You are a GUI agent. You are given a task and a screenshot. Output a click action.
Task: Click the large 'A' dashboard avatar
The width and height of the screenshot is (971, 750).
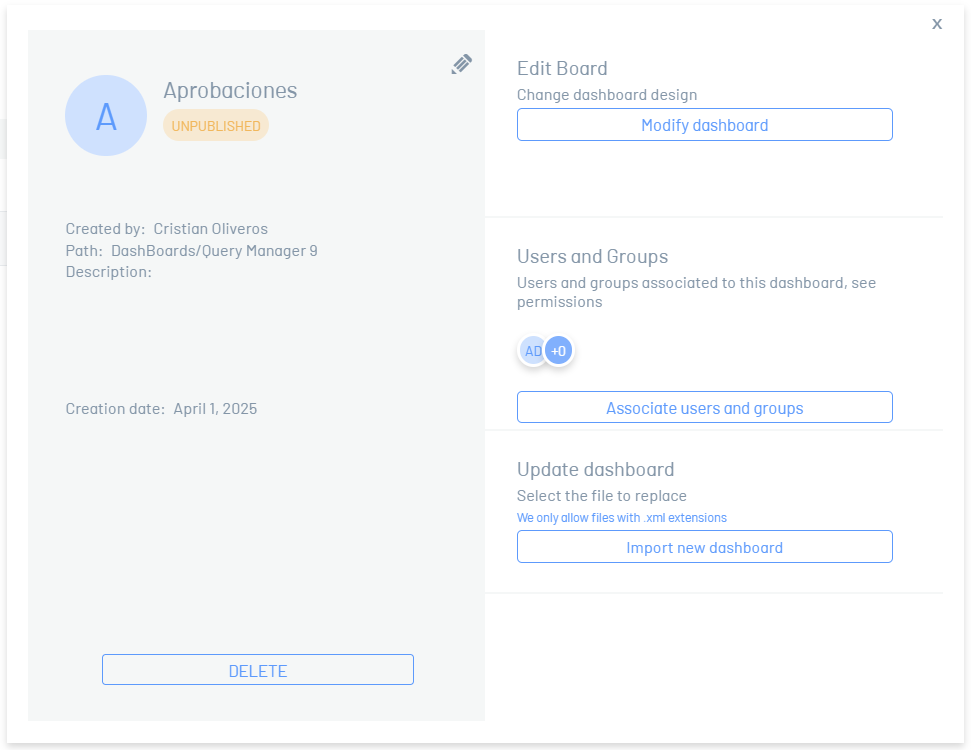pyautogui.click(x=106, y=116)
